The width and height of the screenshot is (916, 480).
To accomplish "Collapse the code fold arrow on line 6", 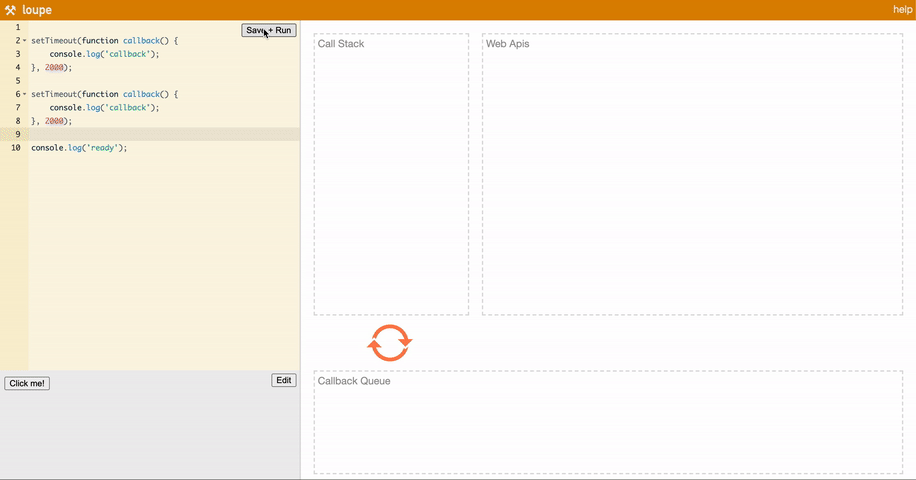I will (25, 95).
